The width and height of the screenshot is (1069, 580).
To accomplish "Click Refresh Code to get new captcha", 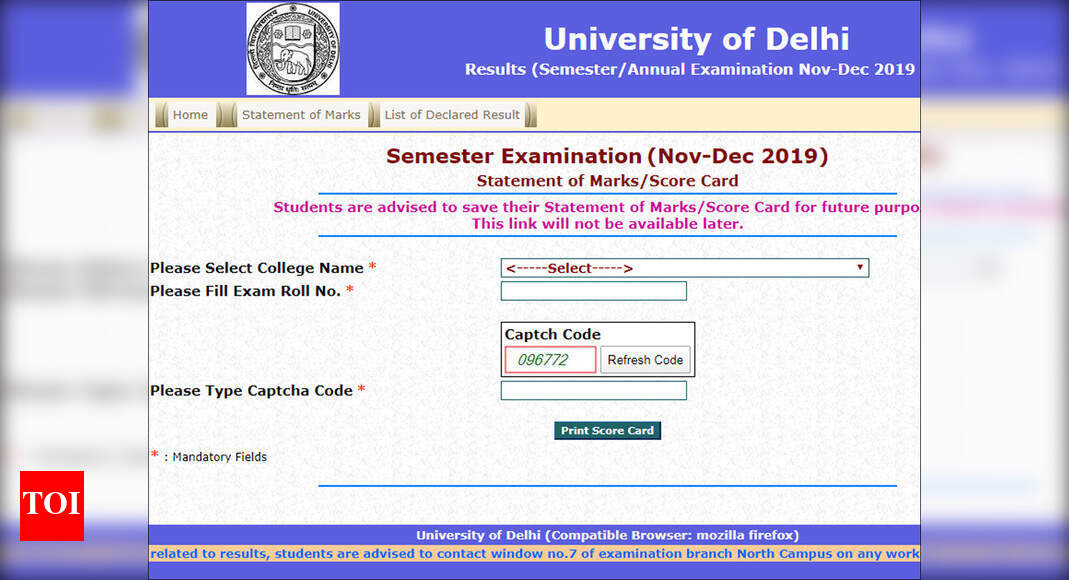I will pos(645,359).
